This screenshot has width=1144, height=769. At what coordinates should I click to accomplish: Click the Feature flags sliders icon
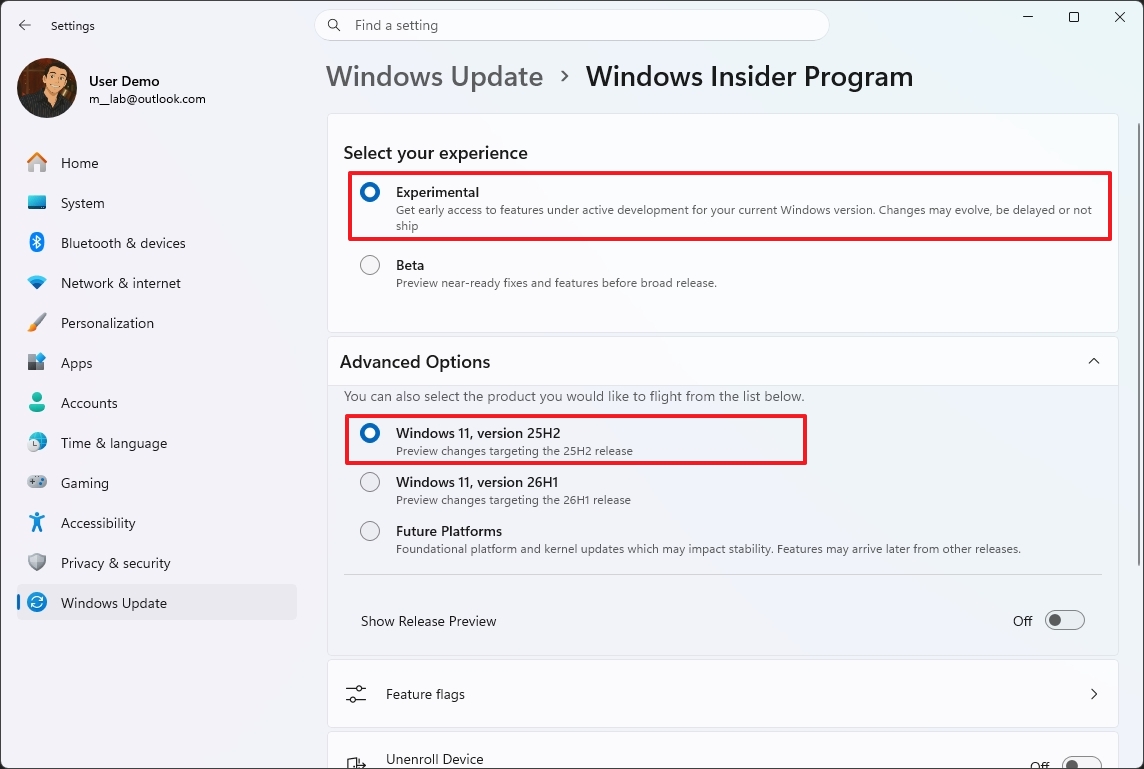pos(356,694)
